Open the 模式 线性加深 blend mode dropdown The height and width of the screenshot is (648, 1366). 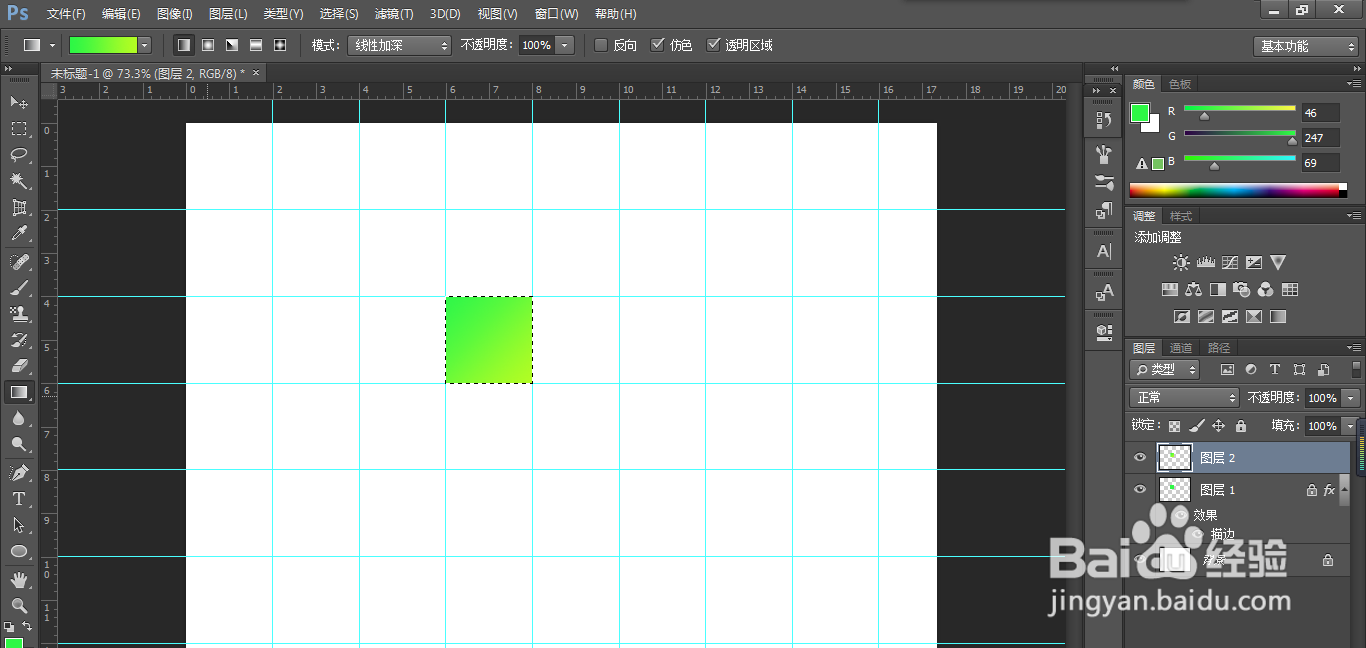click(x=400, y=45)
